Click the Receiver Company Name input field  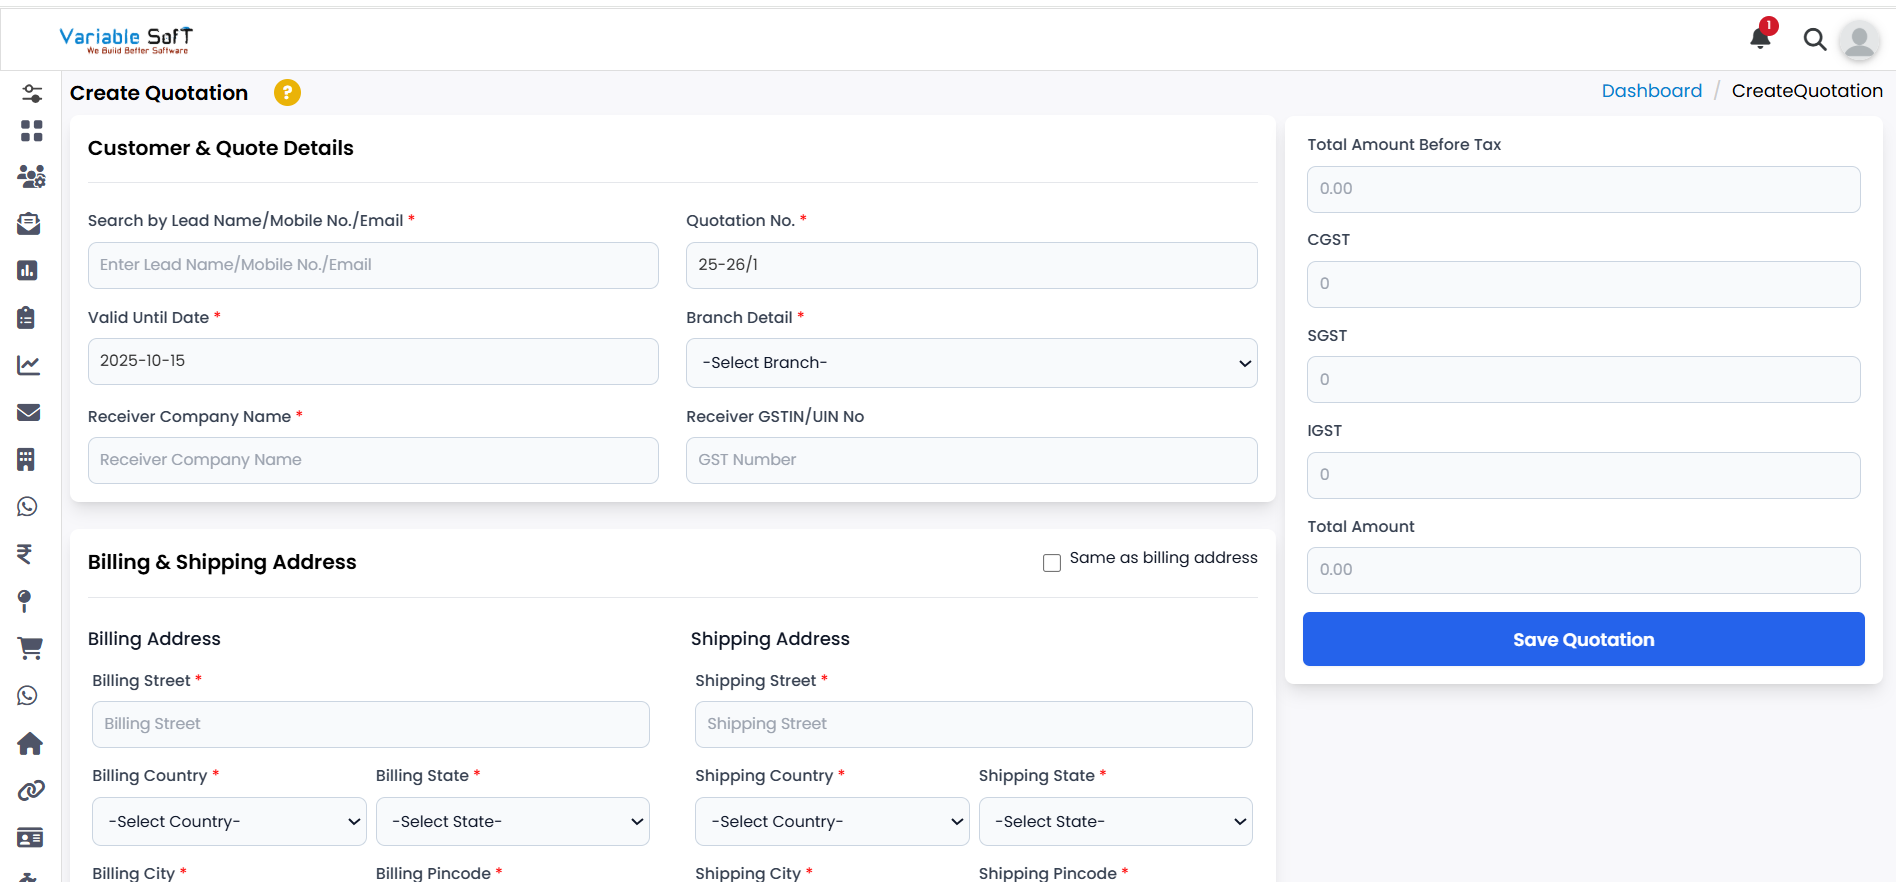coord(373,460)
